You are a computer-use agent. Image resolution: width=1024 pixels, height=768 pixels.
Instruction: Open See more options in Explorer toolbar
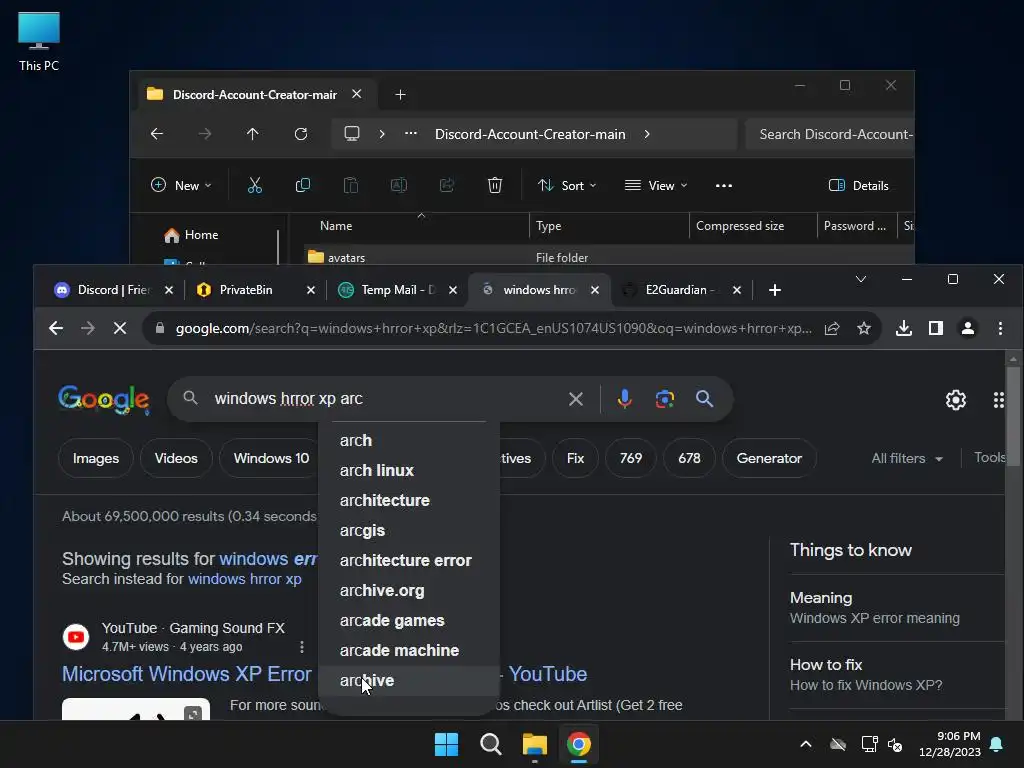[x=724, y=185]
